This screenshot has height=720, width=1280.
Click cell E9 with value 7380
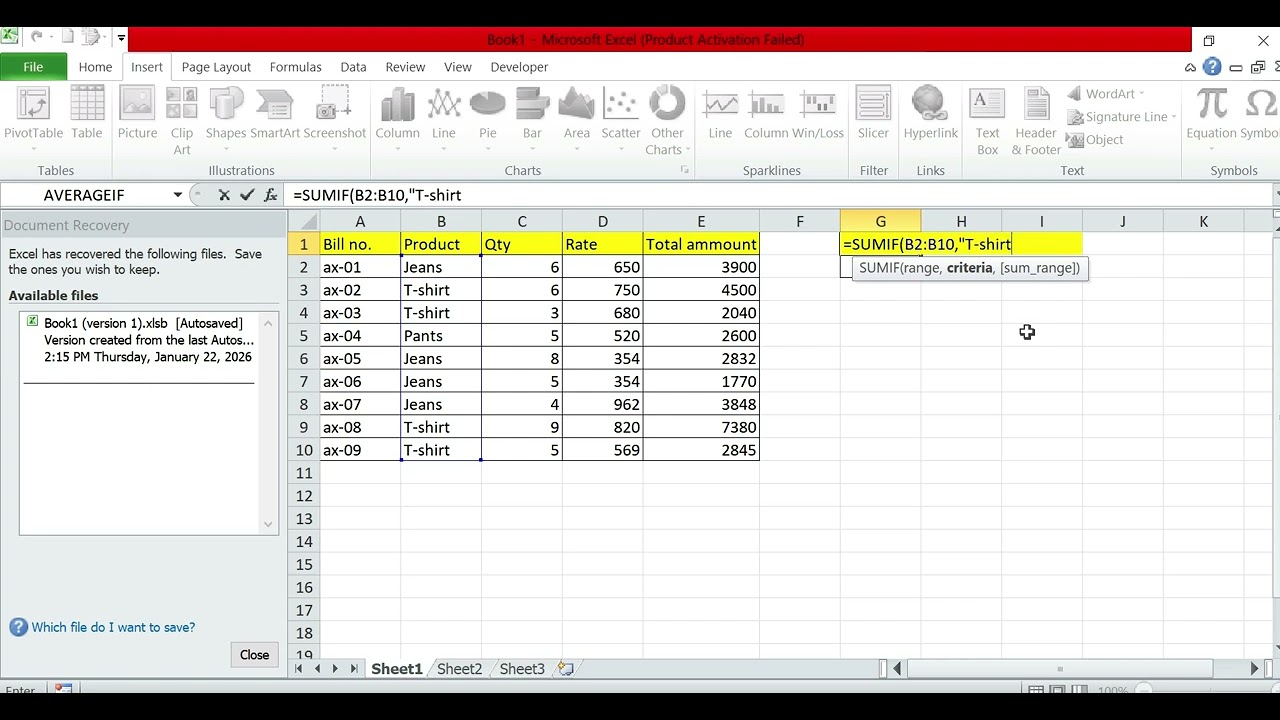pos(701,427)
